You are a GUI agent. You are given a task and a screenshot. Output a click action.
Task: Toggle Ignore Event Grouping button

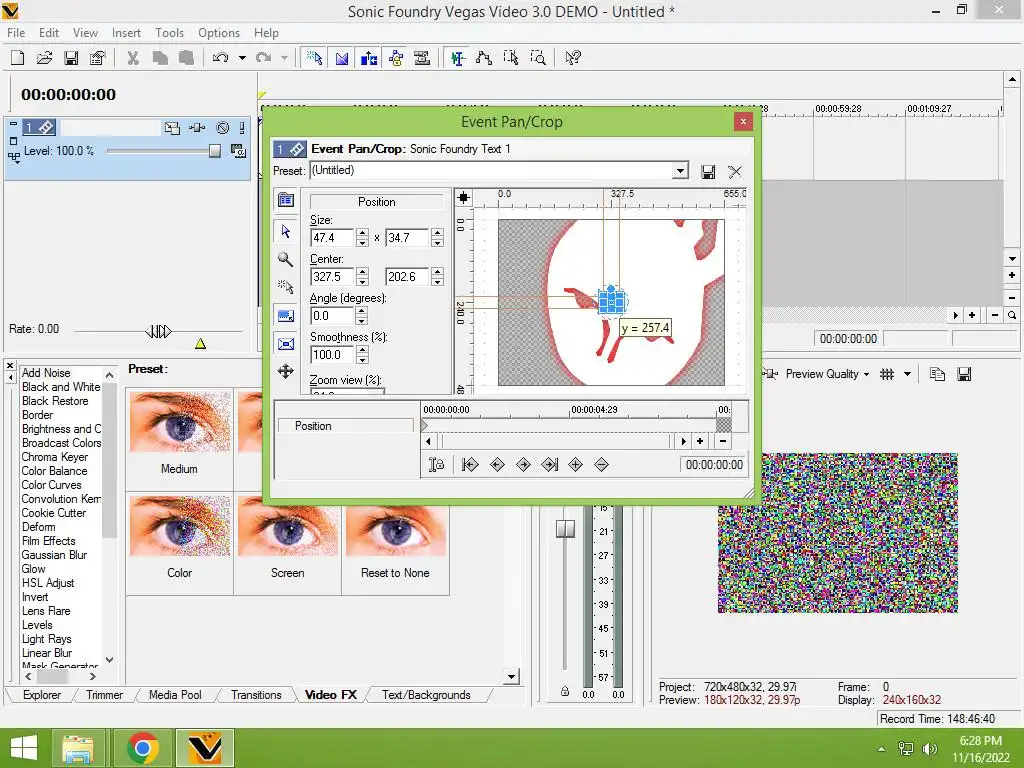pyautogui.click(x=423, y=58)
